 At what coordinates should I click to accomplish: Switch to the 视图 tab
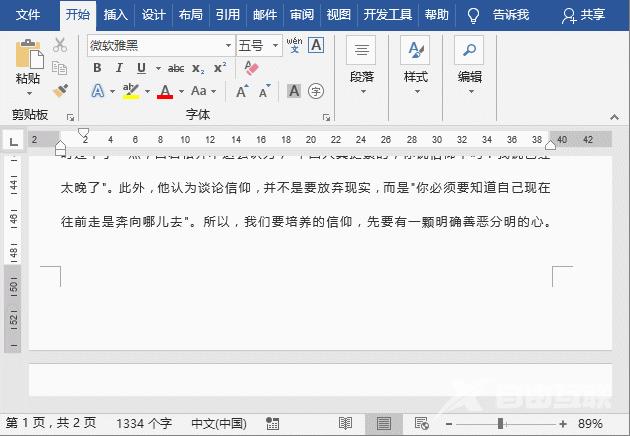339,15
